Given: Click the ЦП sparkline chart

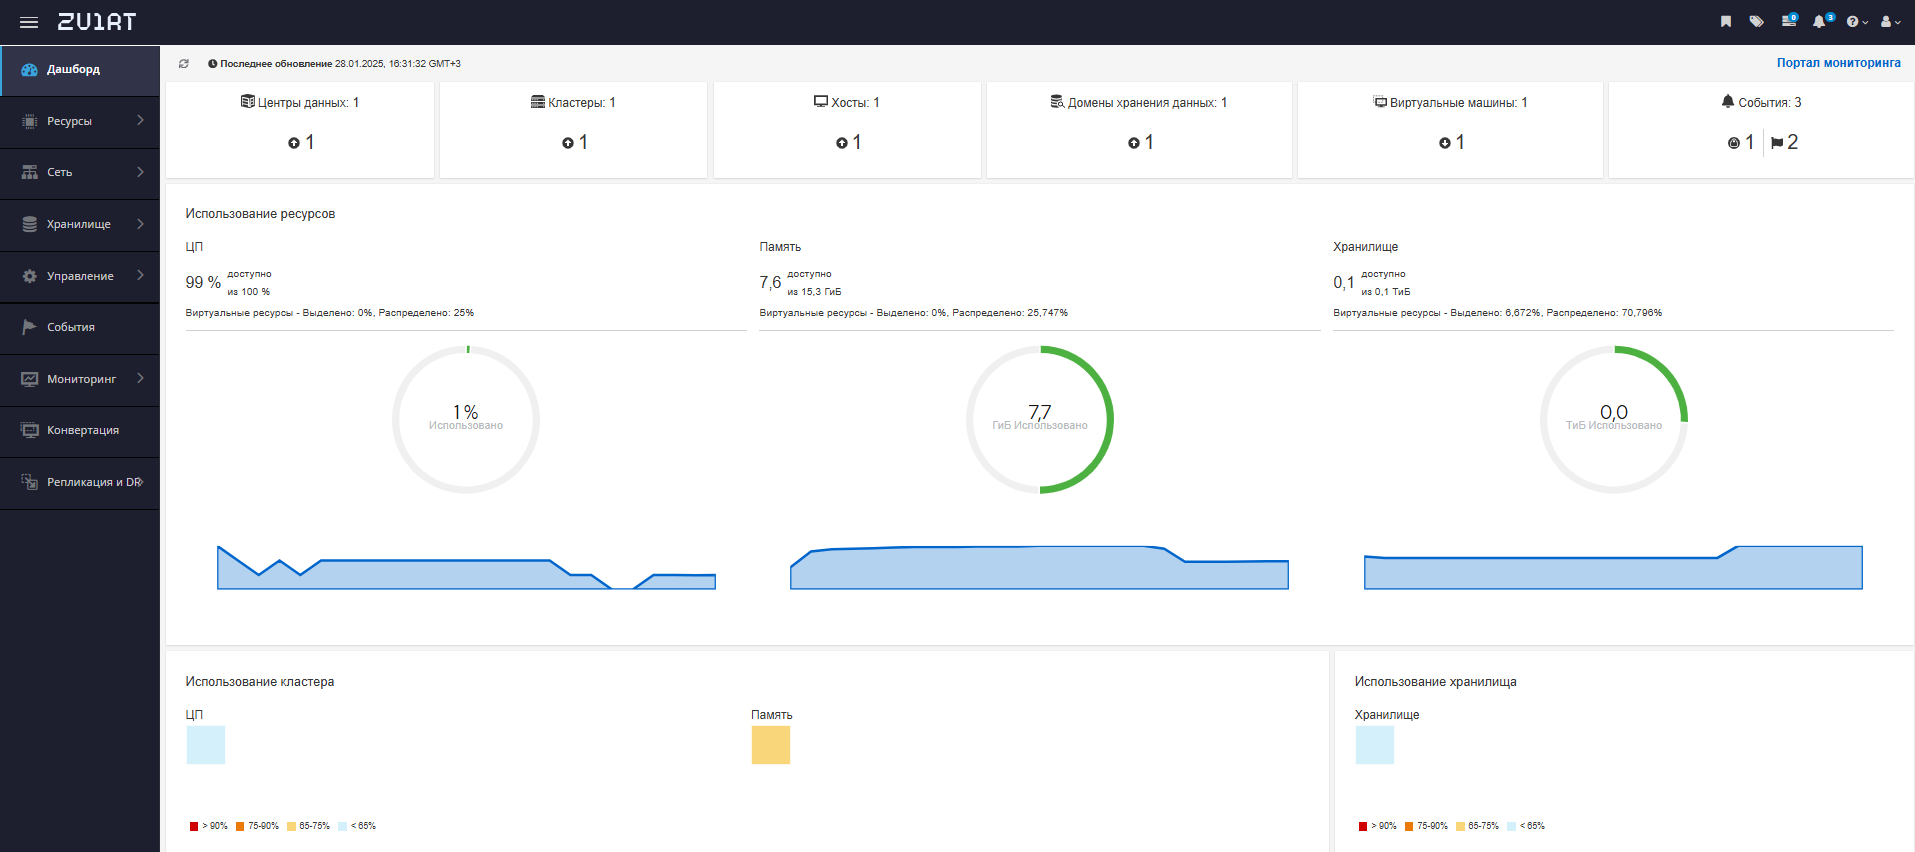Looking at the screenshot, I should (x=466, y=567).
